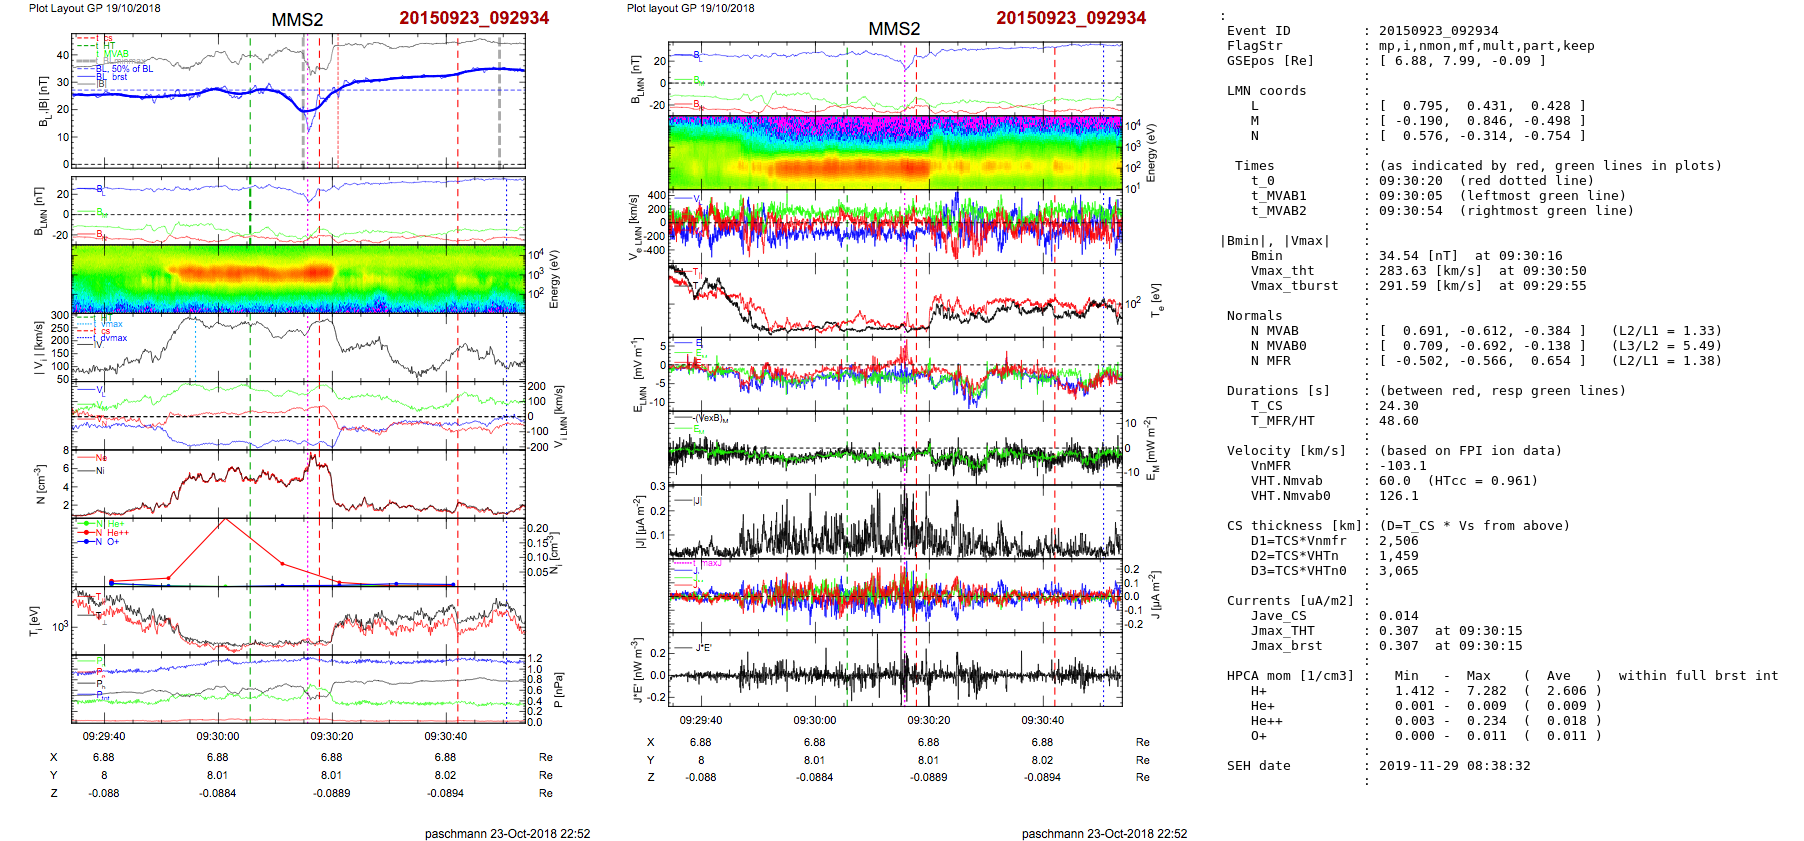Click the "J*E' [nW m⁻³]" axis label
The height and width of the screenshot is (841, 1804).
tap(637, 670)
